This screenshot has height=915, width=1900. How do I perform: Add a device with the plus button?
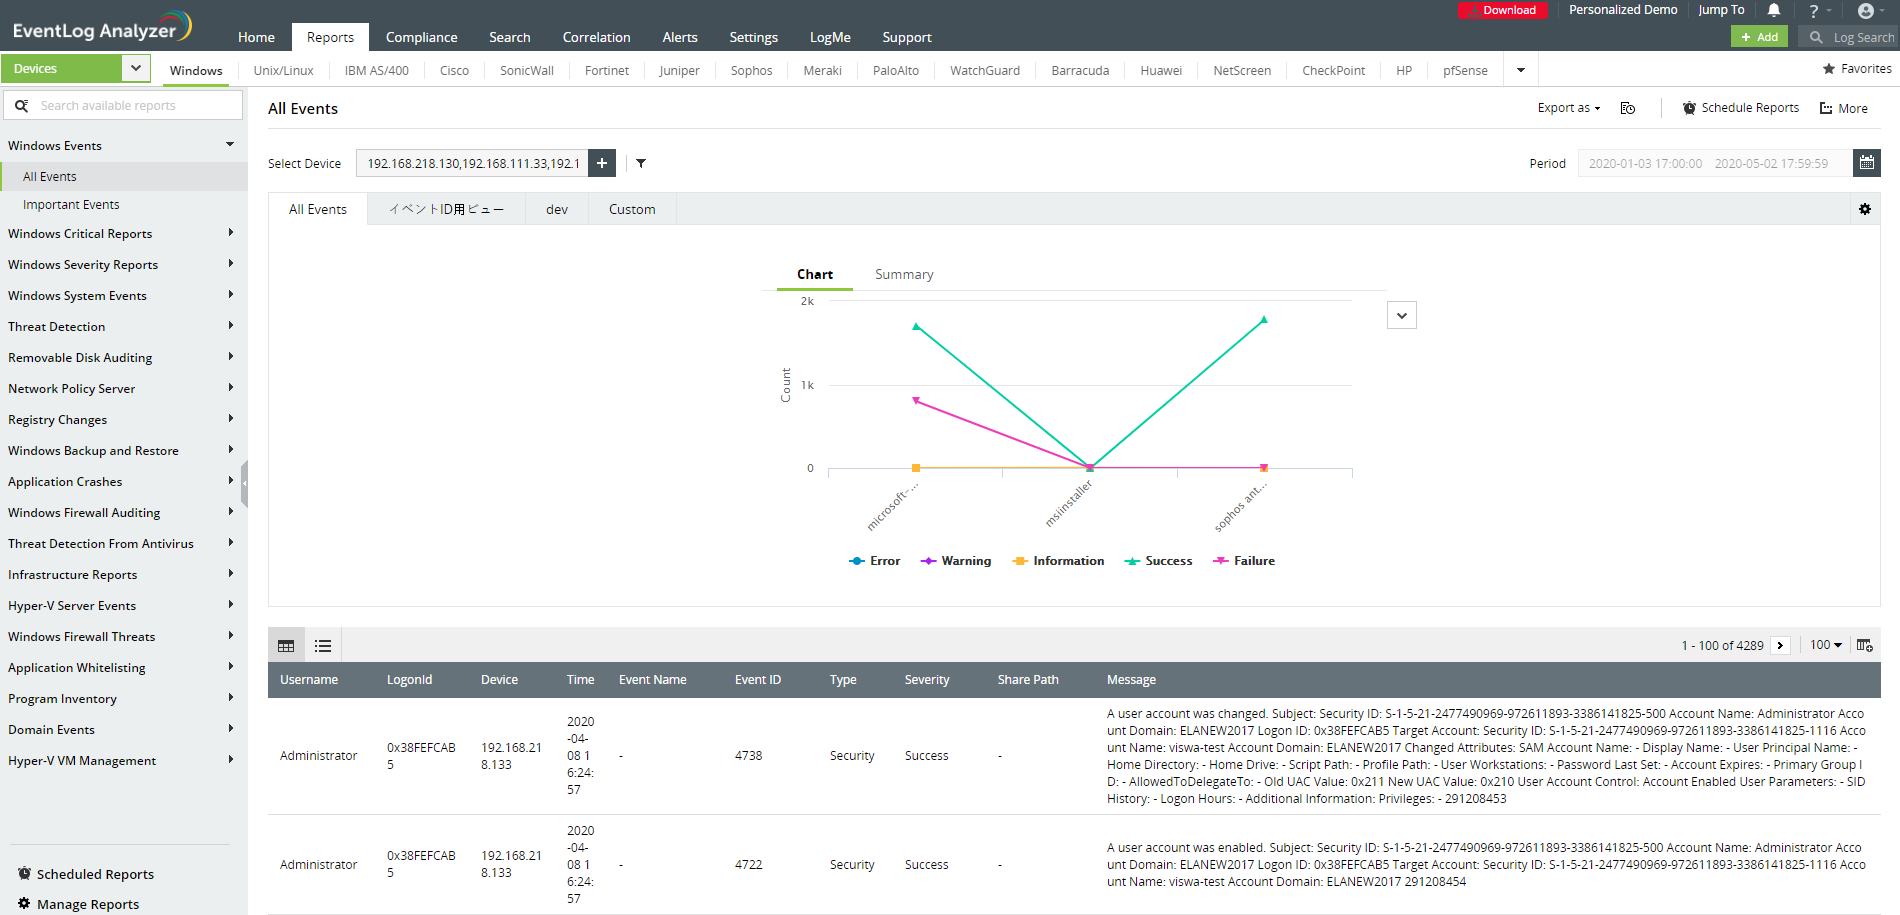[602, 163]
